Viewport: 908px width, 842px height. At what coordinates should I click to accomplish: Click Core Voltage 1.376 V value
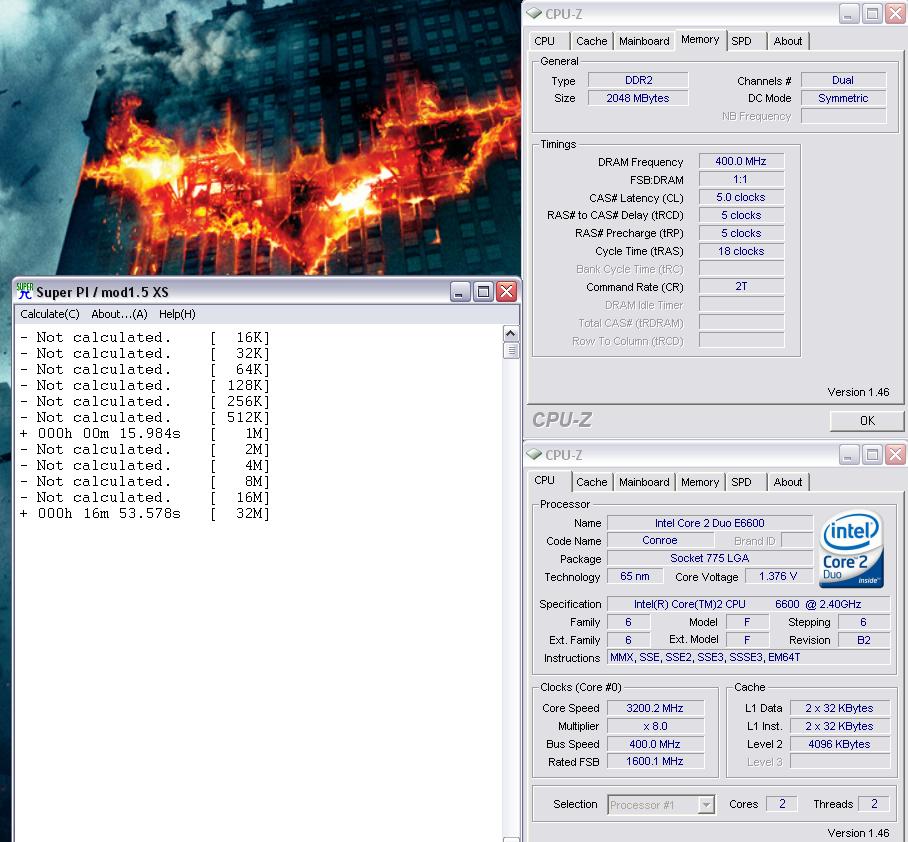(x=778, y=576)
